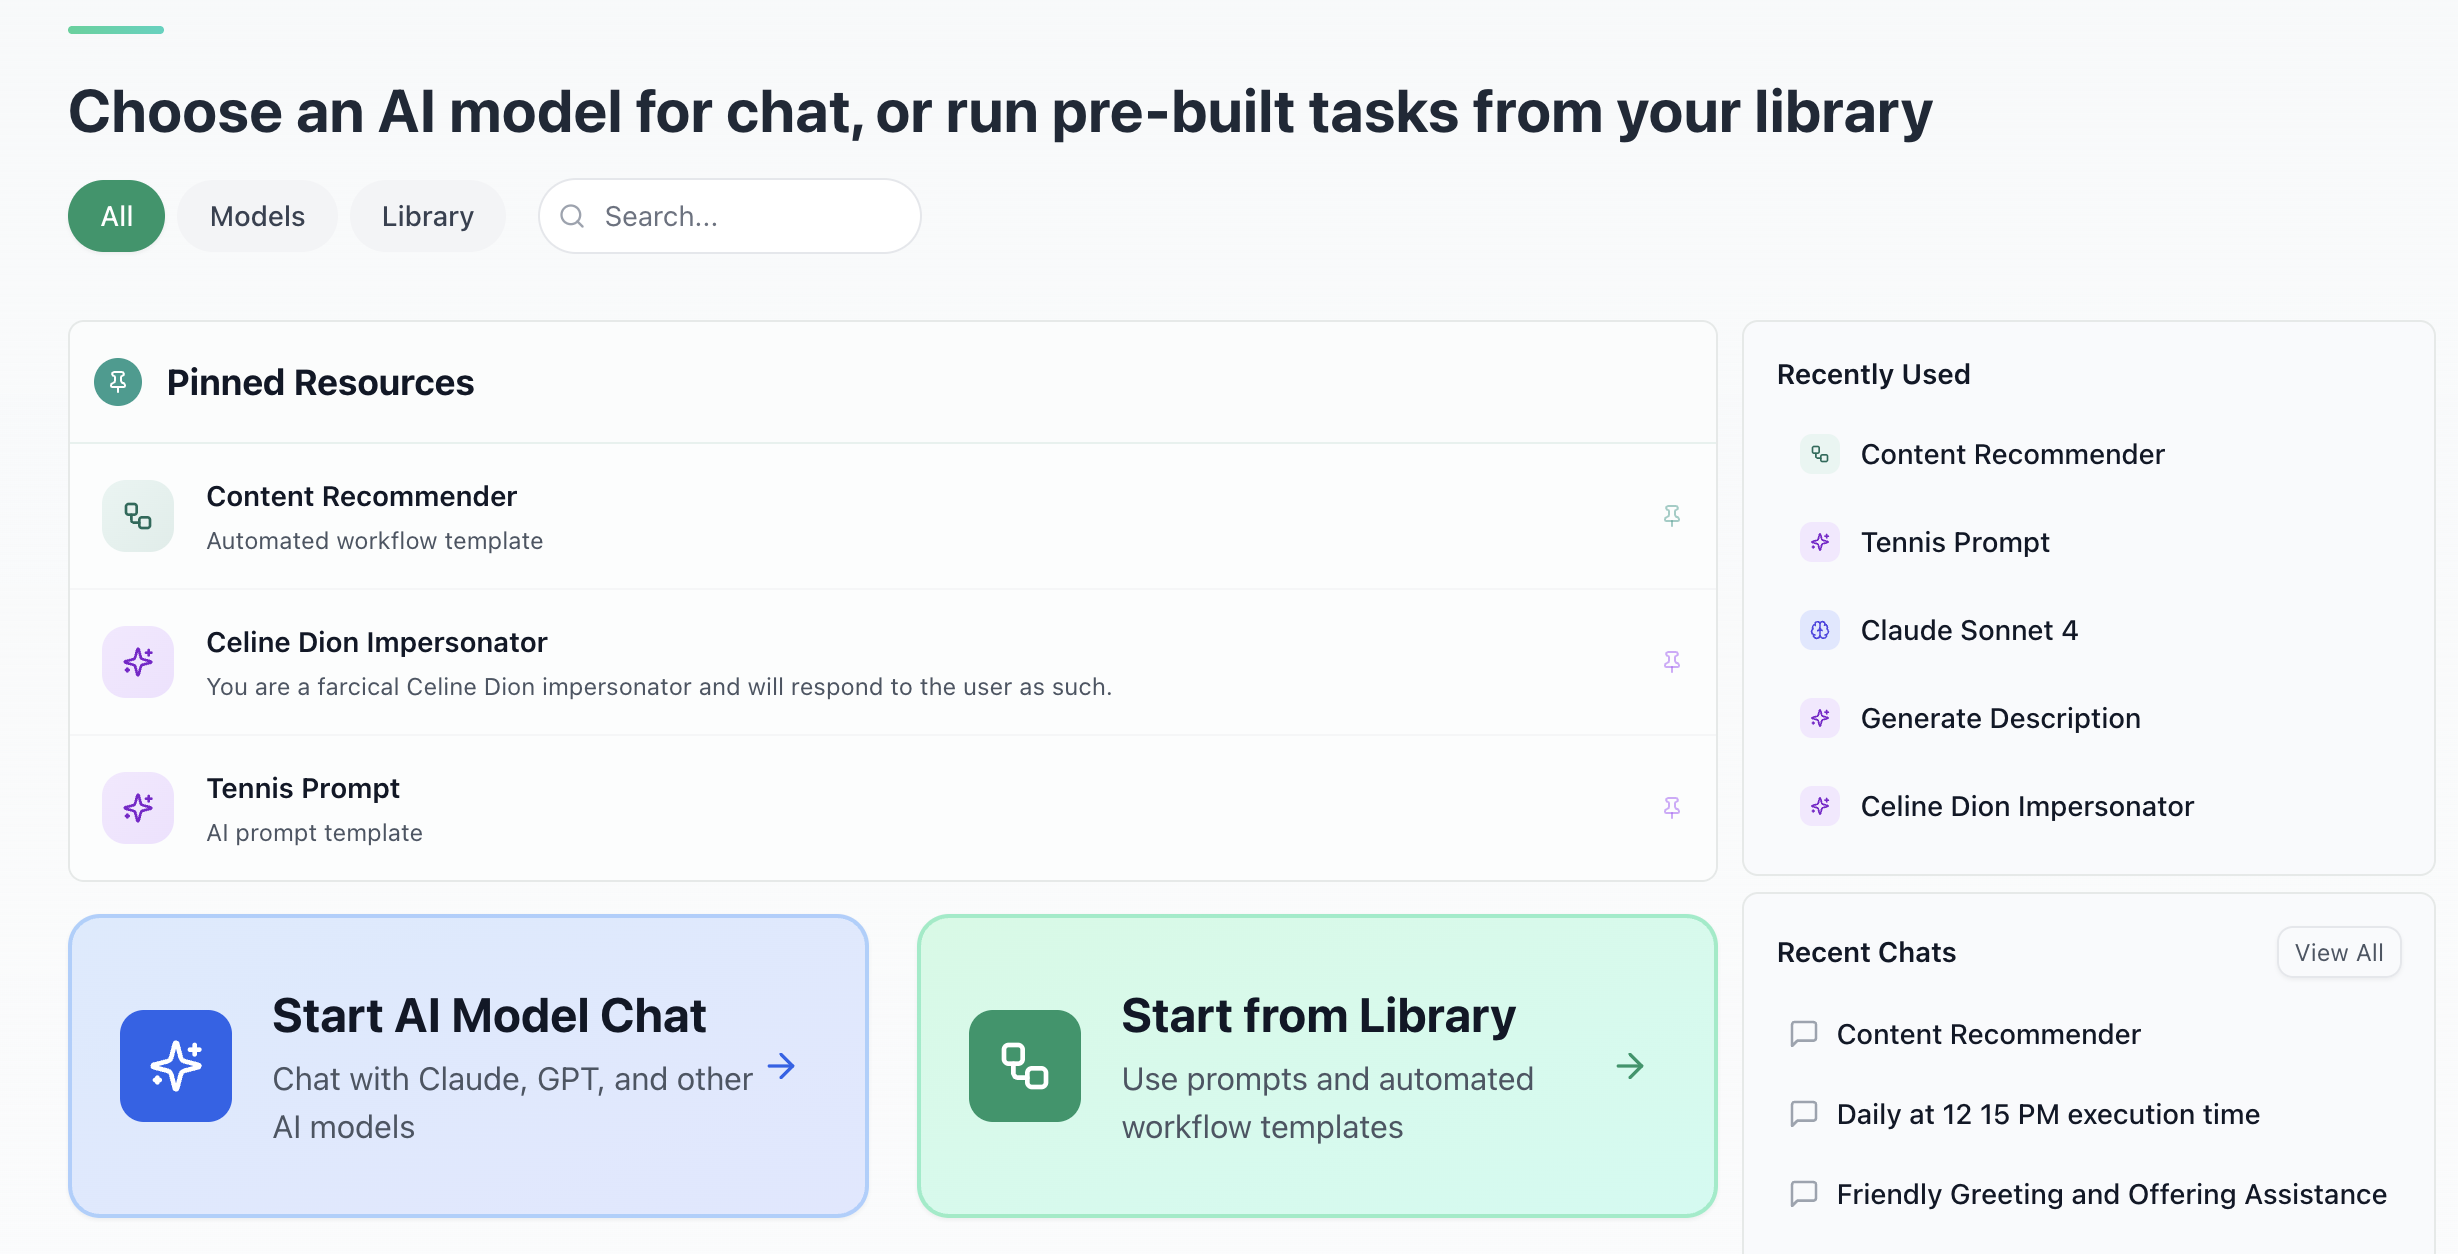Click the pin icon beside Pinned Resources heading
Screen dimensions: 2458x1254
click(118, 382)
